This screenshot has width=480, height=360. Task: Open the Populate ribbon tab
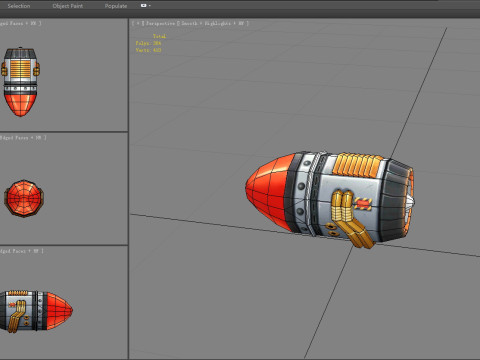pos(116,6)
